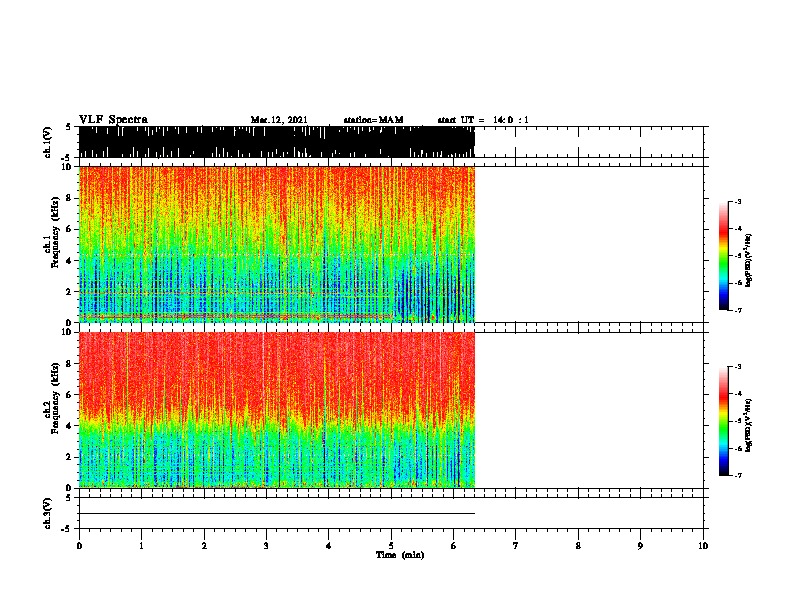The width and height of the screenshot is (792, 612).
Task: Click the "ch.1(V)" waveform axis label
Action: coord(48,142)
